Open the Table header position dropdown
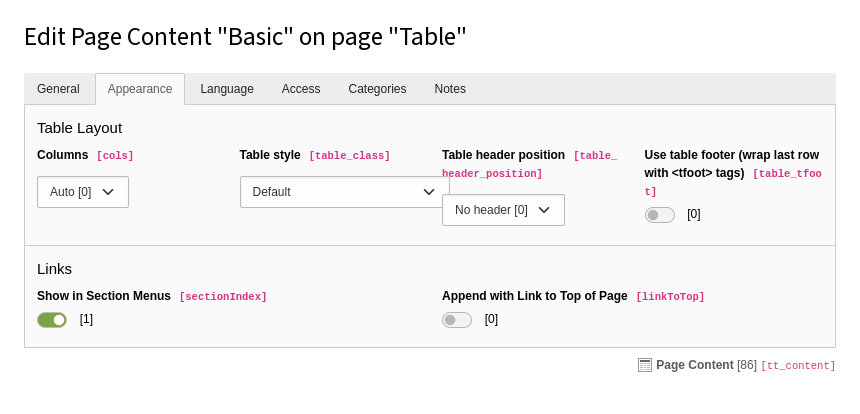 pyautogui.click(x=503, y=210)
